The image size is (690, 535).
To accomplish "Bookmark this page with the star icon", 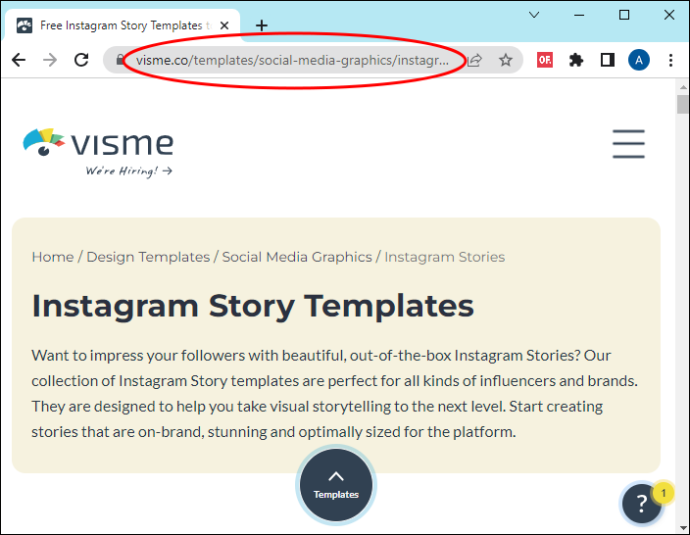I will pos(506,60).
